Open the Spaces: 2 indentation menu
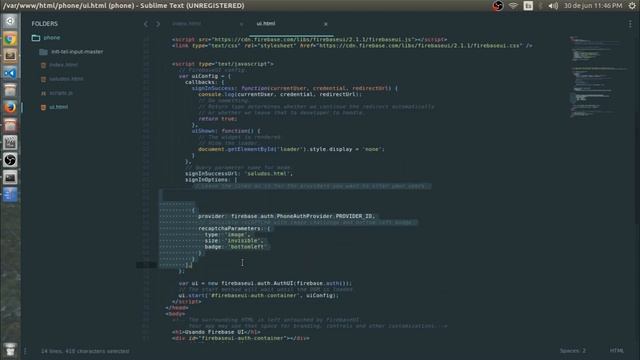This screenshot has width=640, height=360. click(573, 351)
